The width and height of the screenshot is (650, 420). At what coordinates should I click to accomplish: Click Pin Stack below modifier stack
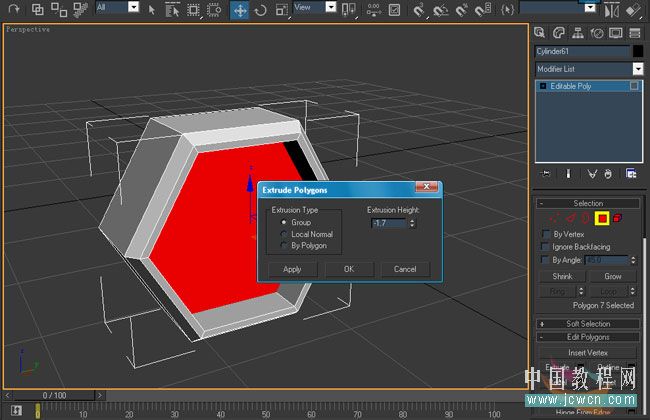[x=546, y=174]
